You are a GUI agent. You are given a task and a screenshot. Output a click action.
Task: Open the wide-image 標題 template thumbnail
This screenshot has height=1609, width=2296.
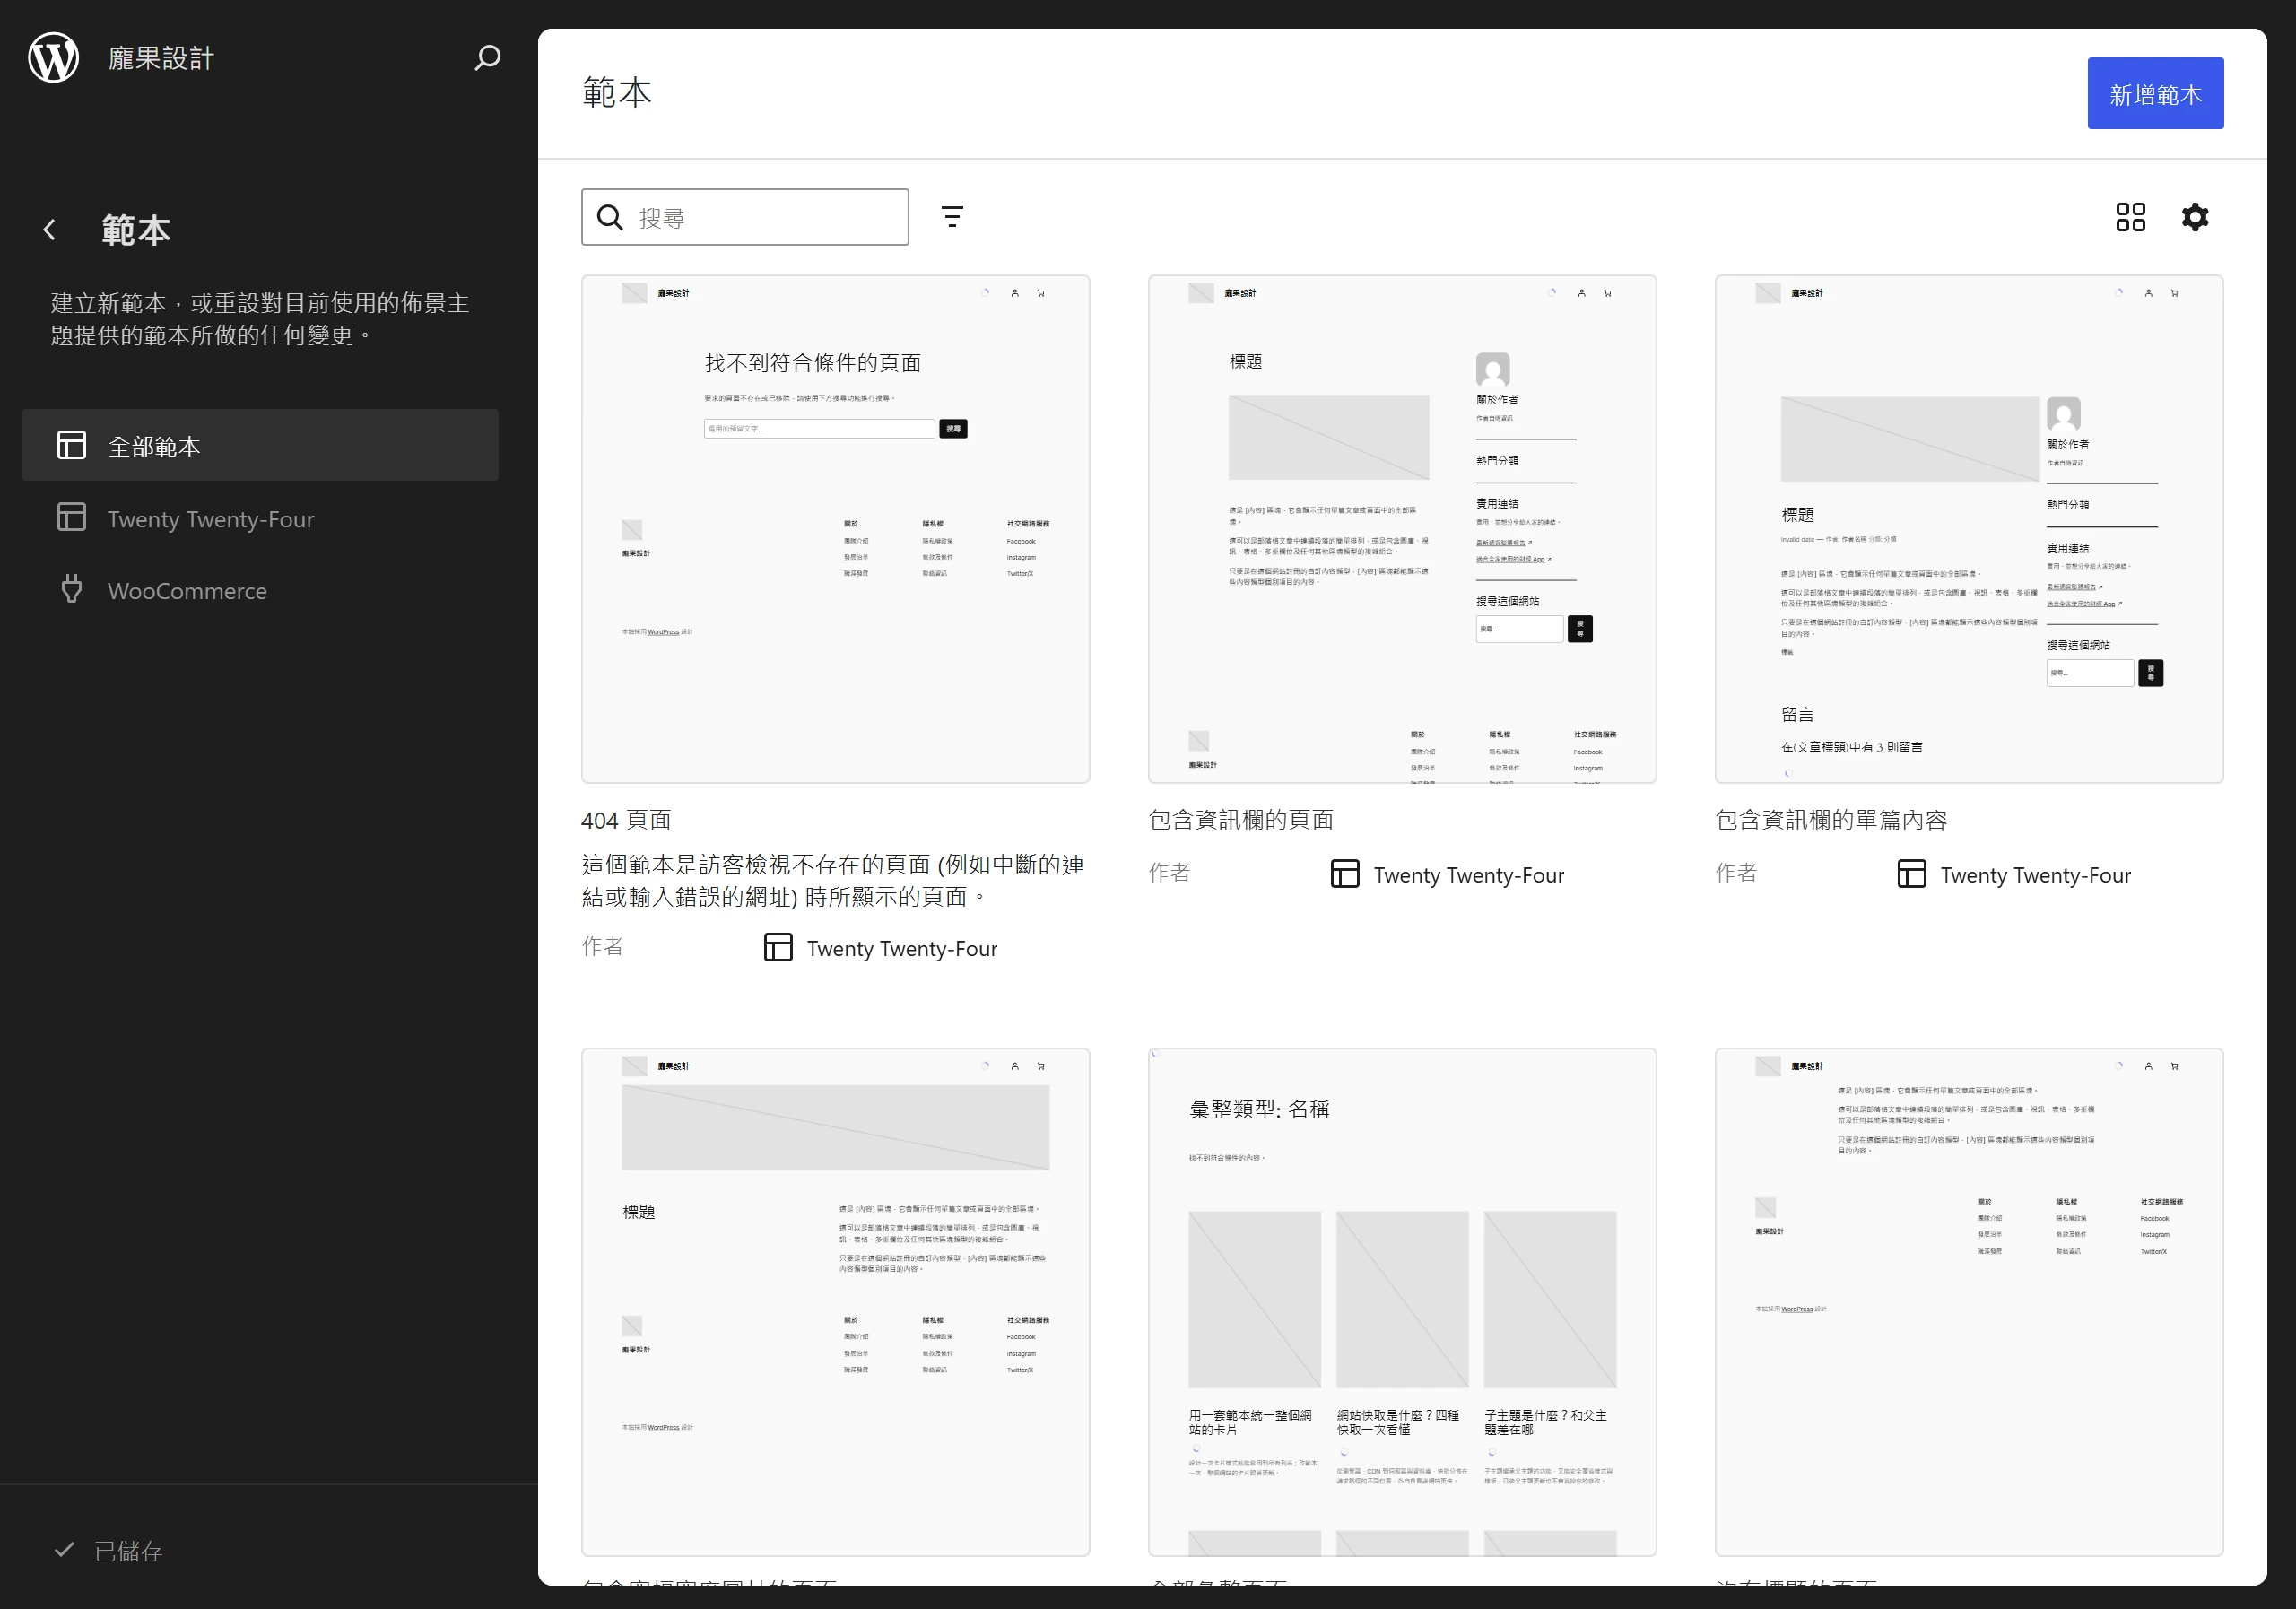tap(836, 1302)
